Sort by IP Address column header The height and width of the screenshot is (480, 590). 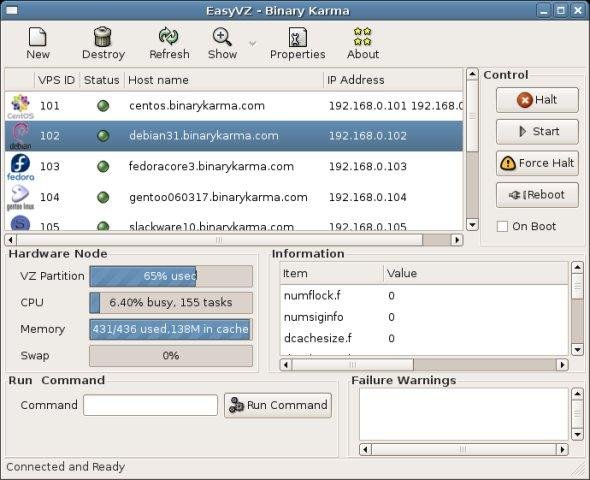[x=393, y=80]
